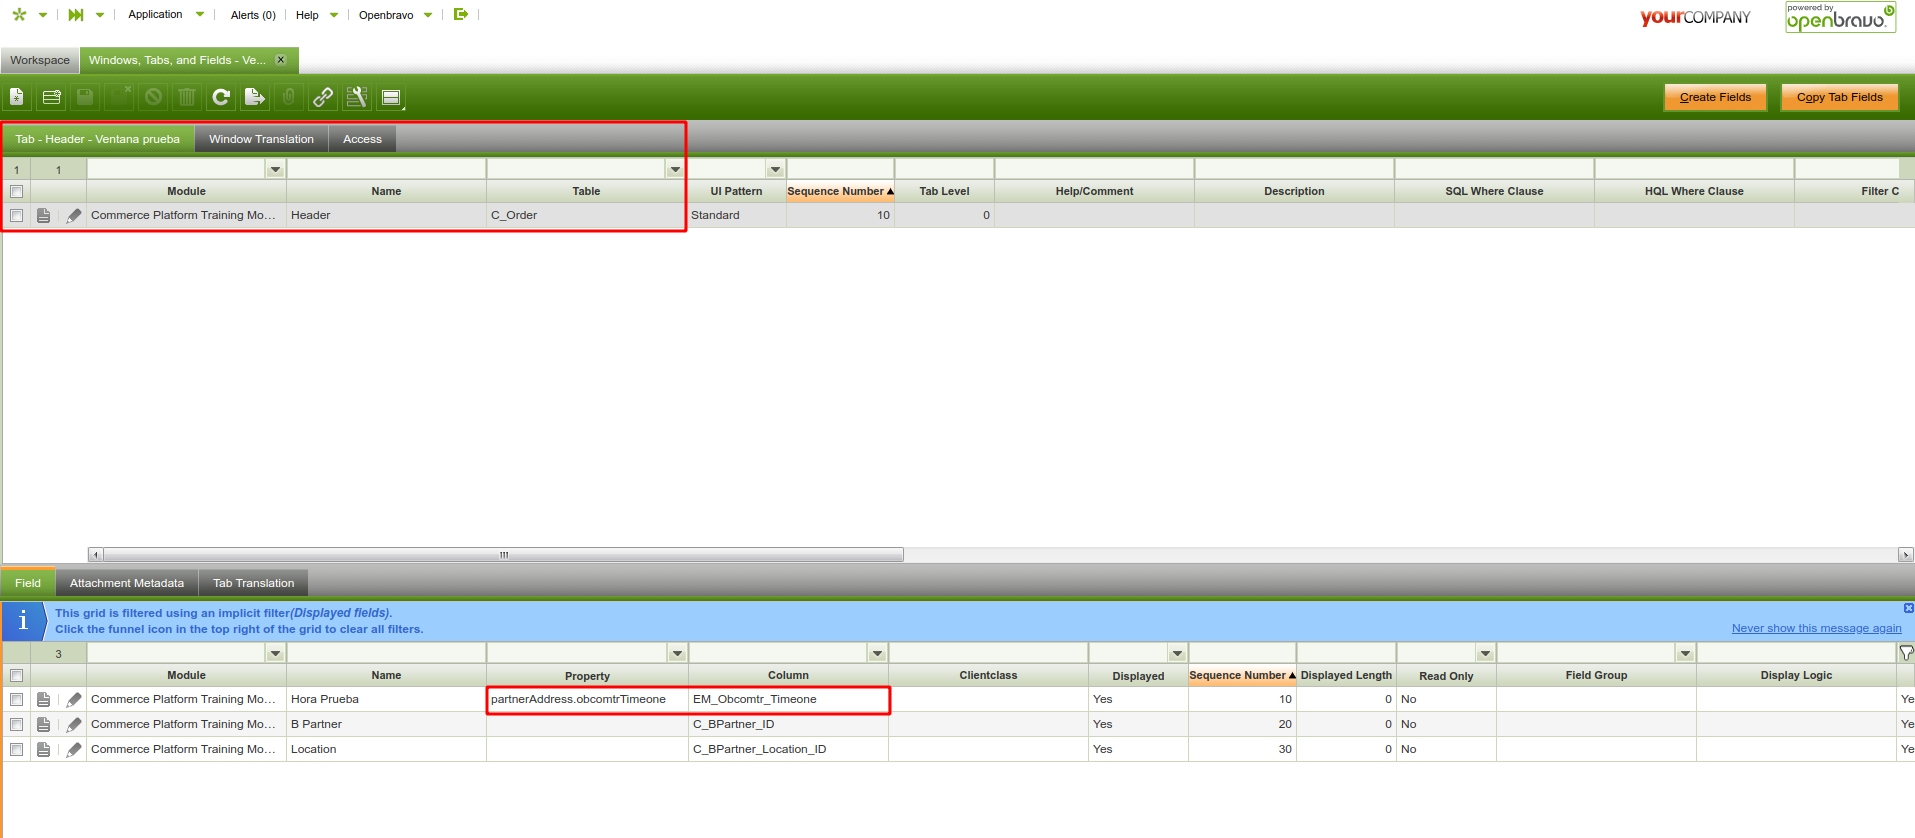The width and height of the screenshot is (1915, 838).
Task: Open the Property filter dropdown in the Field grid
Action: tap(677, 653)
